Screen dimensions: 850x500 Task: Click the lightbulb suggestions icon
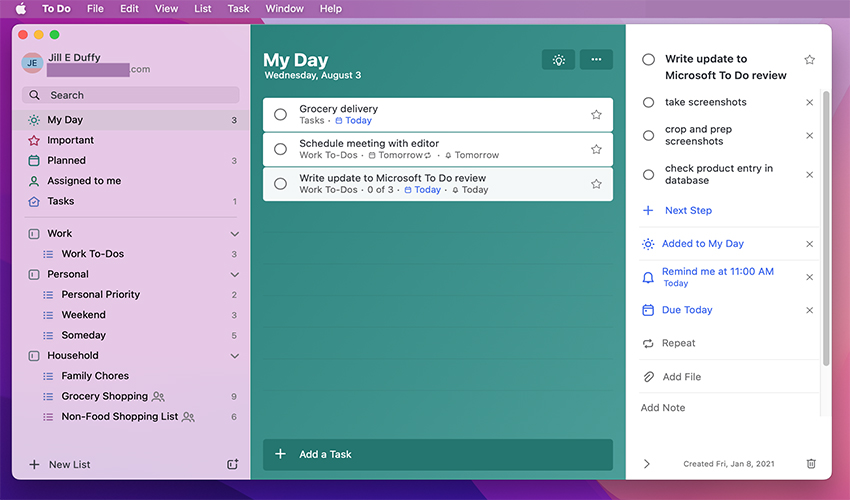558,60
